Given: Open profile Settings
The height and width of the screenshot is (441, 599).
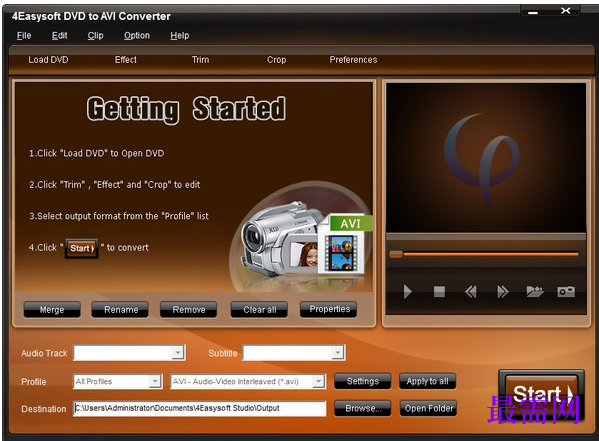Looking at the screenshot, I should click(363, 381).
